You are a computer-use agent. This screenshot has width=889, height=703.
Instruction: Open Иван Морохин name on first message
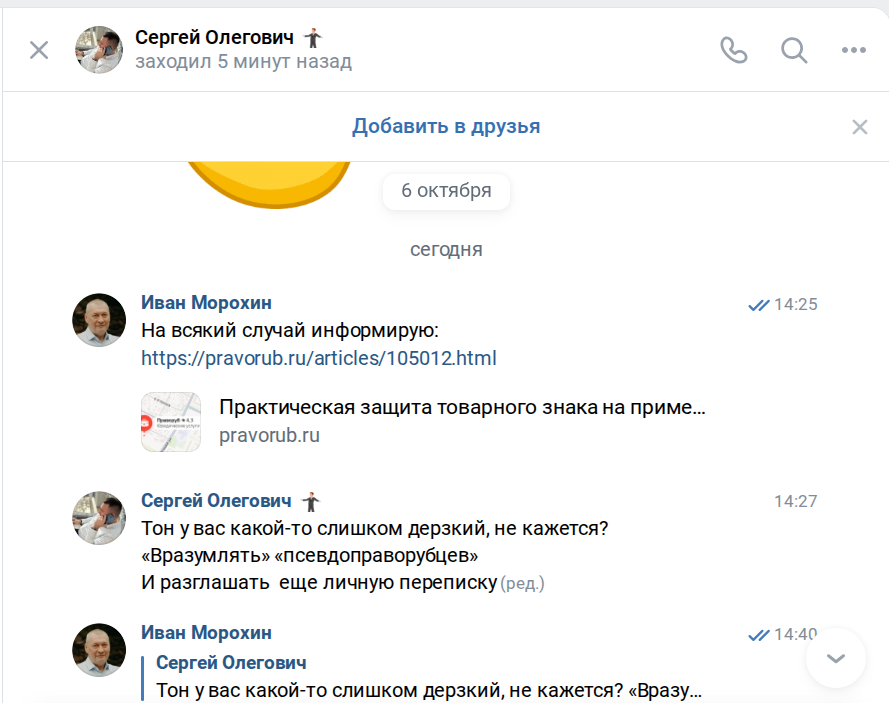[x=206, y=303]
